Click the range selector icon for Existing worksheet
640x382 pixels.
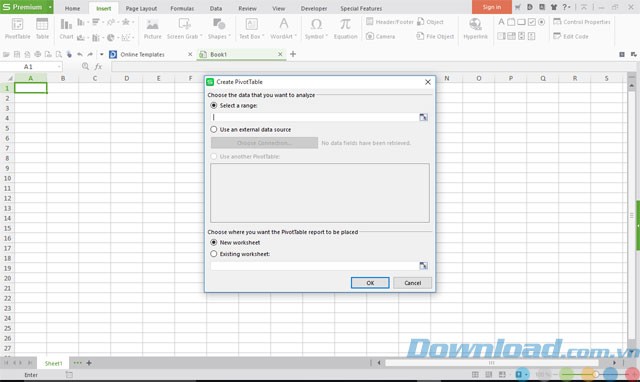click(x=423, y=266)
